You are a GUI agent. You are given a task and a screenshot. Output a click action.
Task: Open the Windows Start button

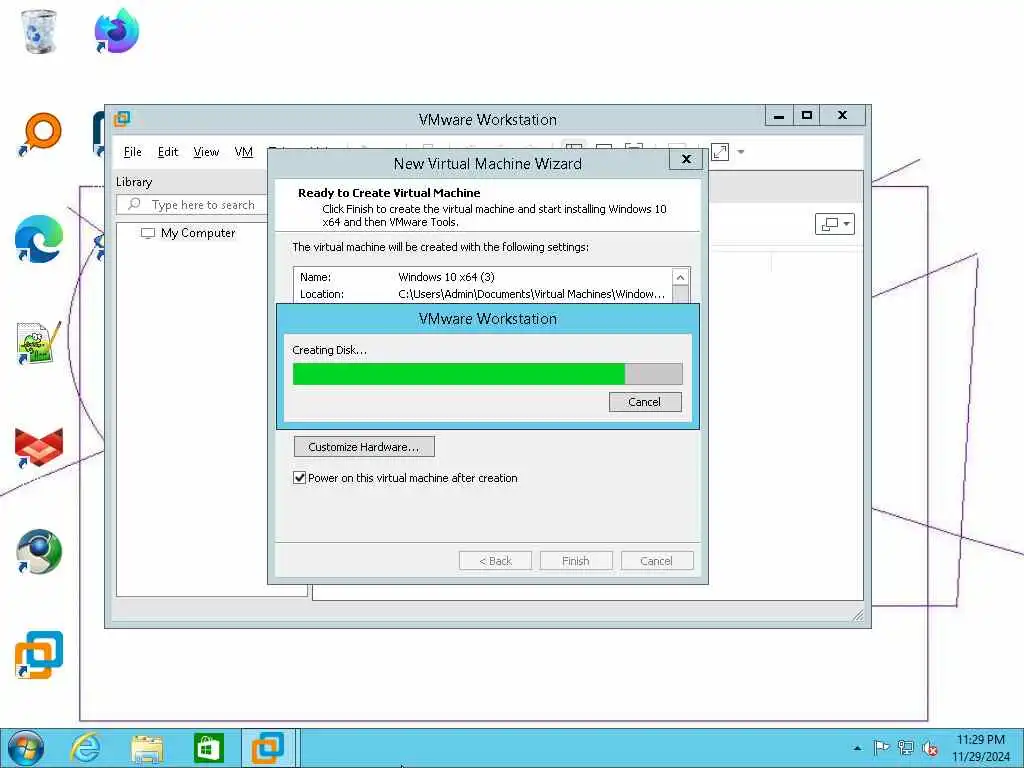[26, 748]
